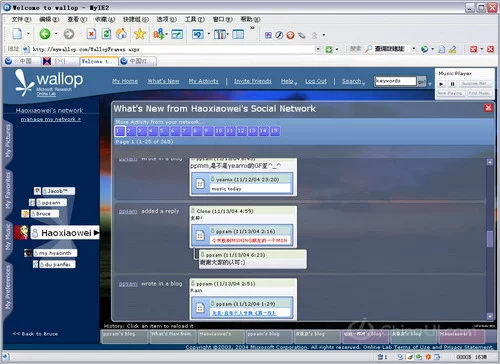Click the new page toolbar icon
The height and width of the screenshot is (364, 500).
17,34
